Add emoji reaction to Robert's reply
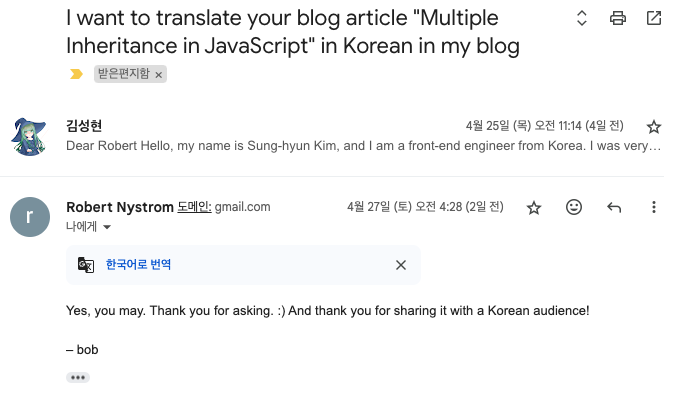 coord(574,207)
